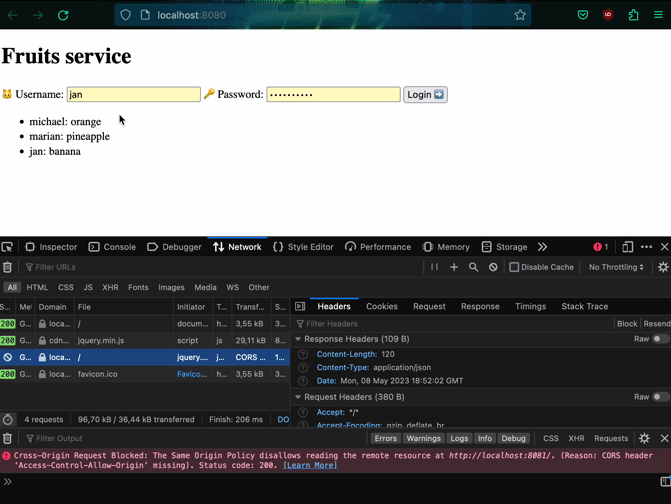Toggle responsive design mode icon
Viewport: 671px width, 504px height.
pyautogui.click(x=627, y=247)
